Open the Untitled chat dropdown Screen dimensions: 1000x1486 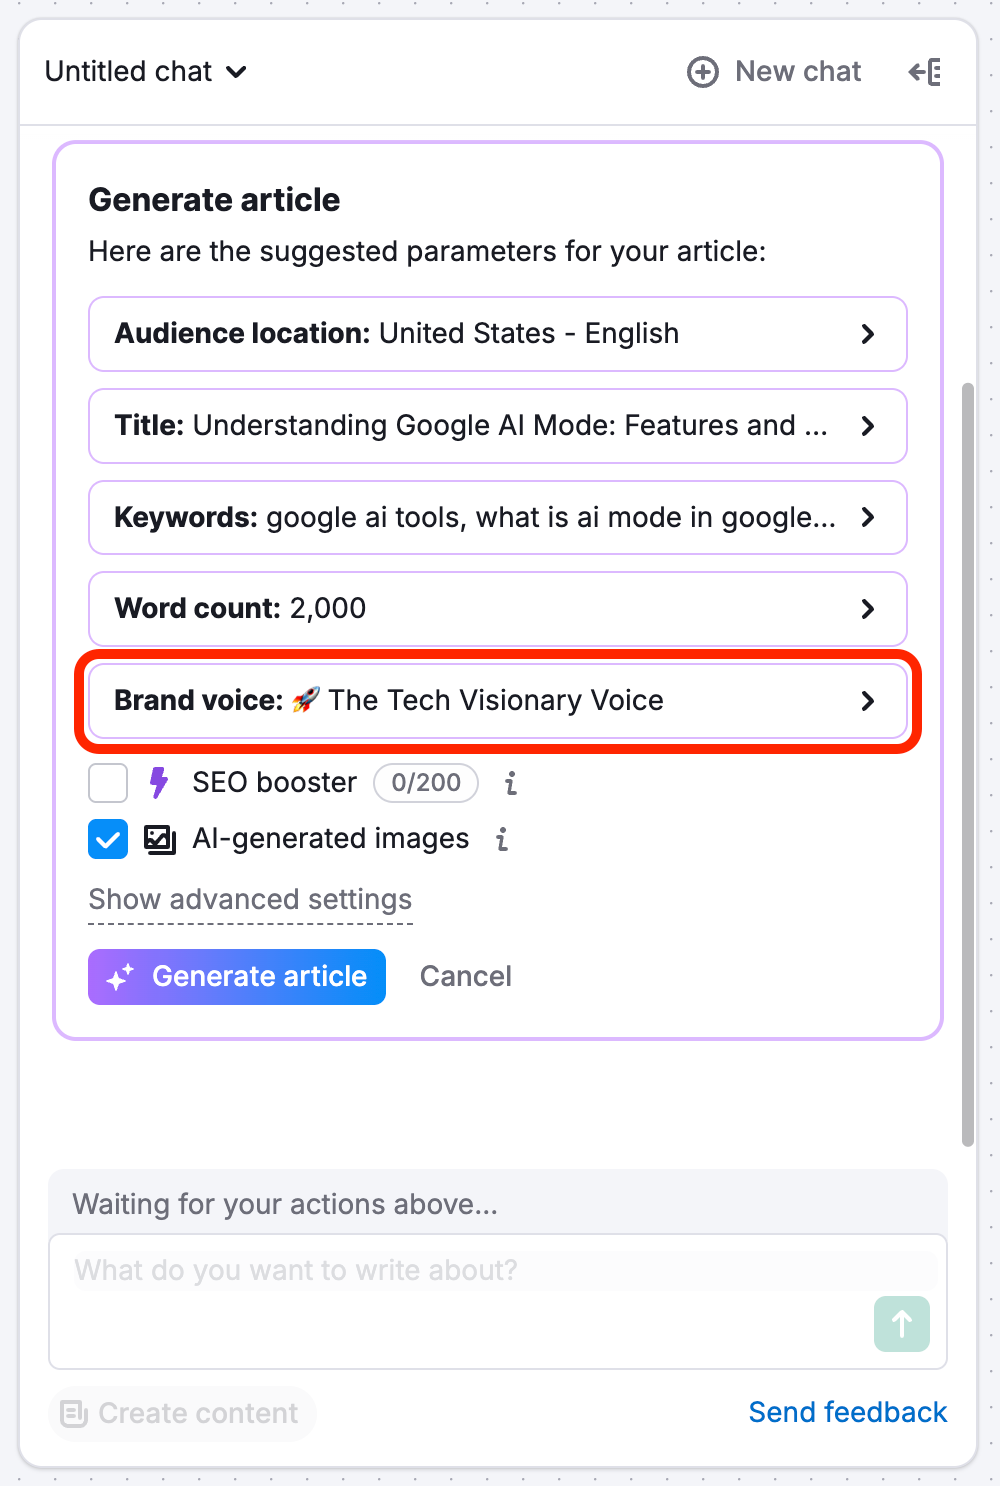point(145,72)
